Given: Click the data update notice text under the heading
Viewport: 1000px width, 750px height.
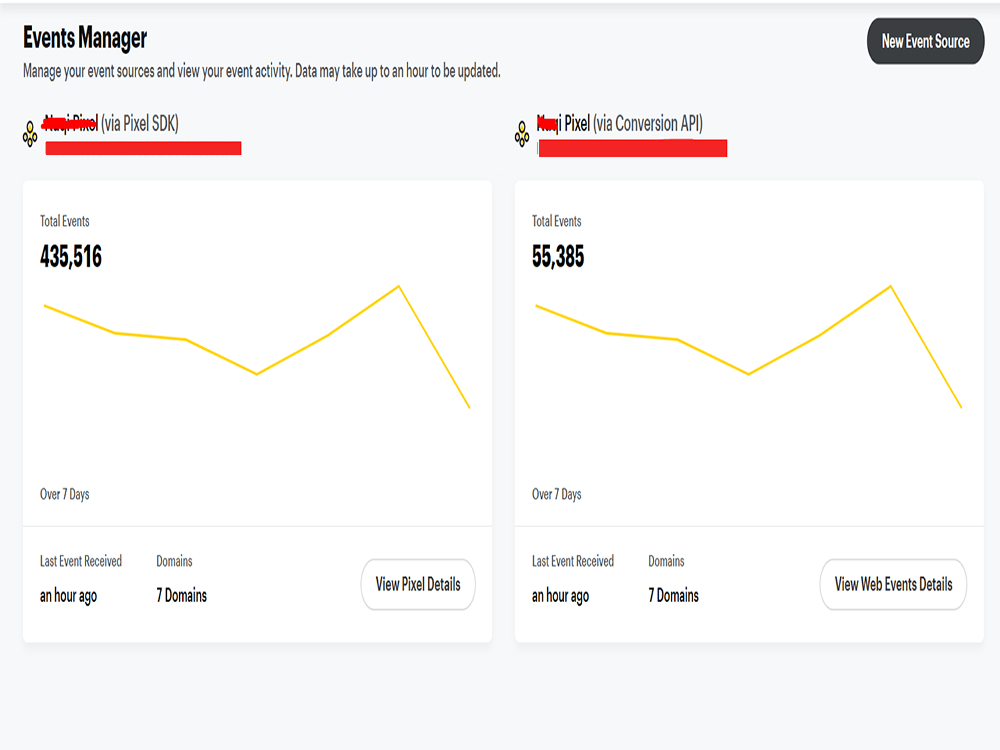Looking at the screenshot, I should 262,71.
